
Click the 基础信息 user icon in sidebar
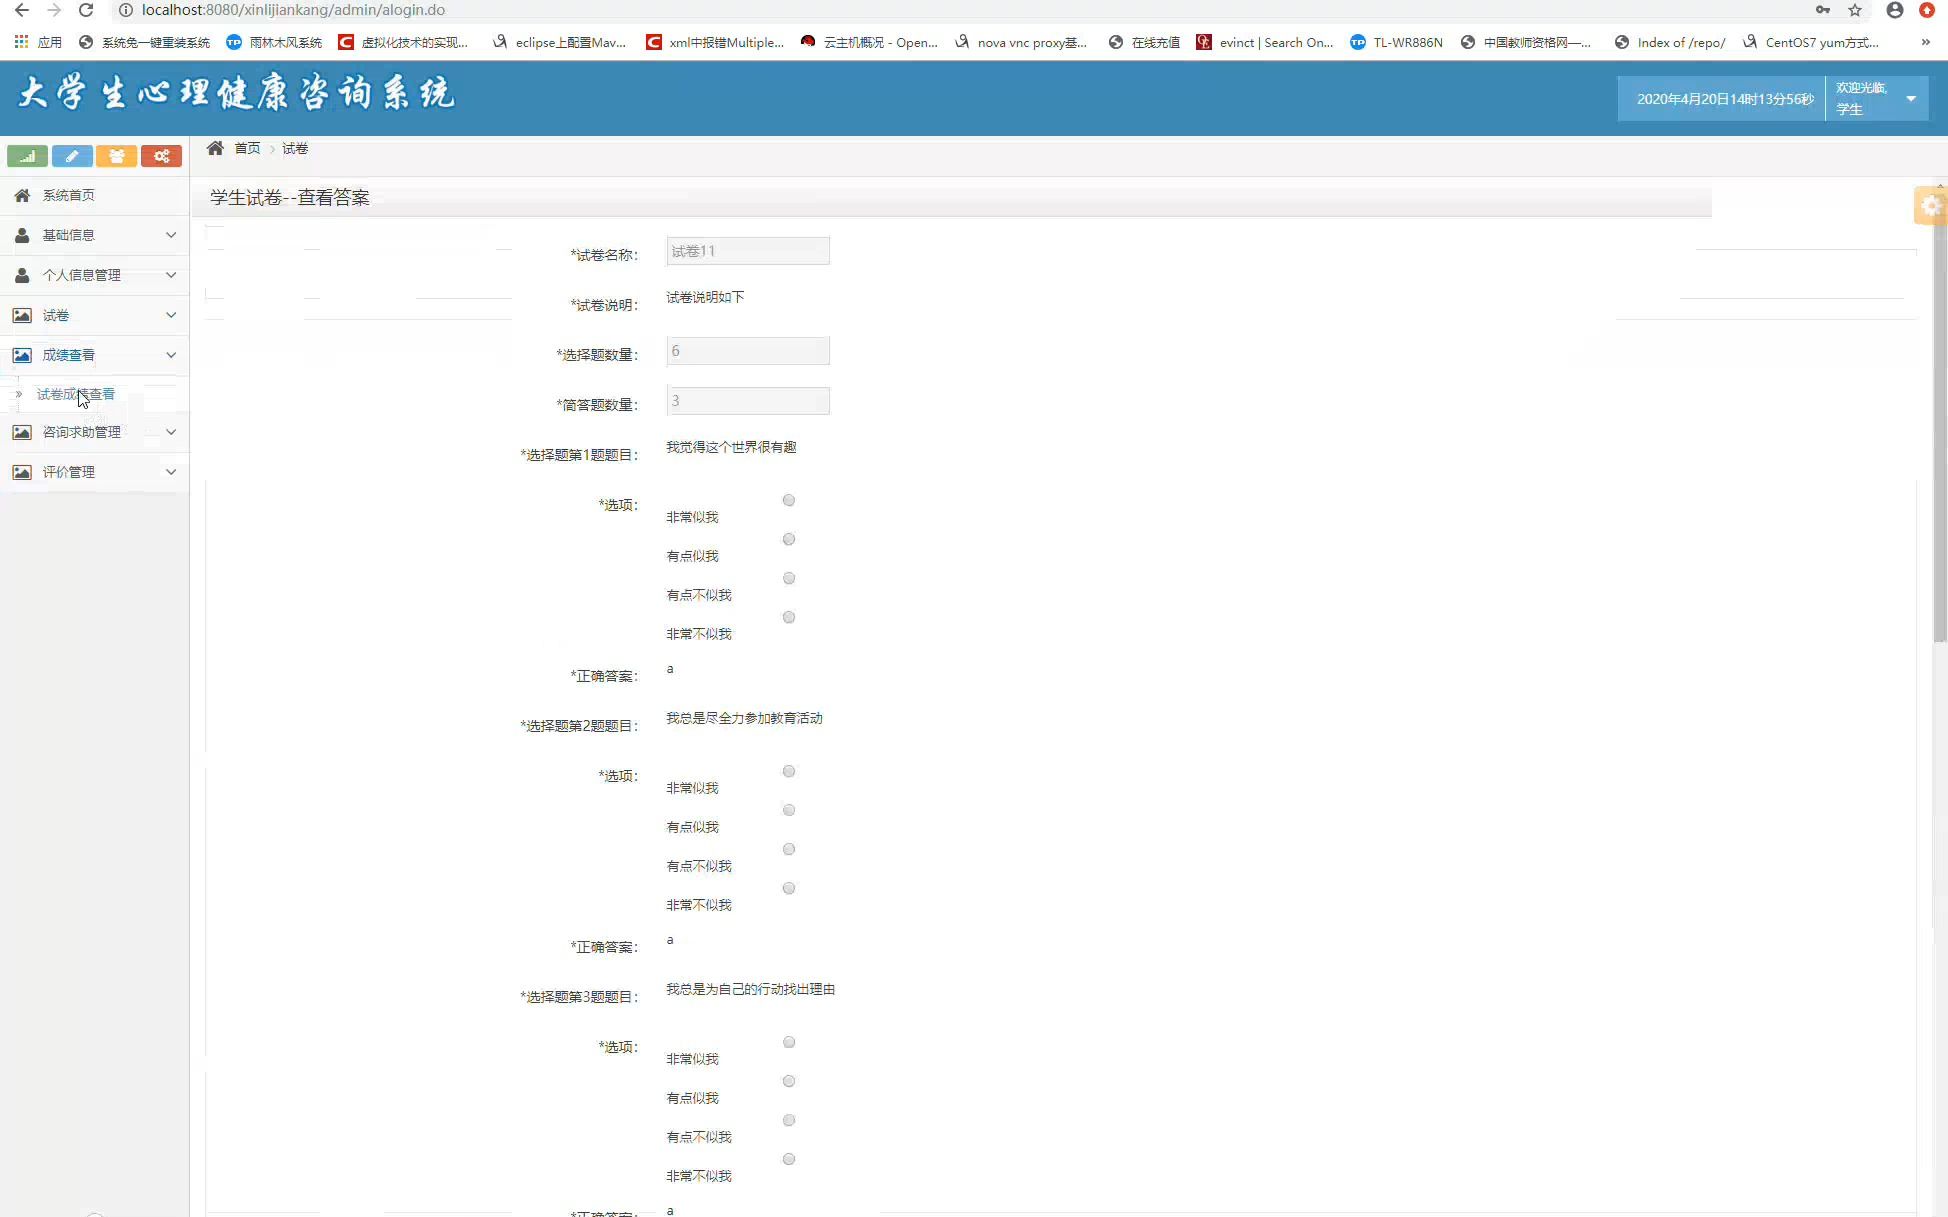(x=22, y=235)
